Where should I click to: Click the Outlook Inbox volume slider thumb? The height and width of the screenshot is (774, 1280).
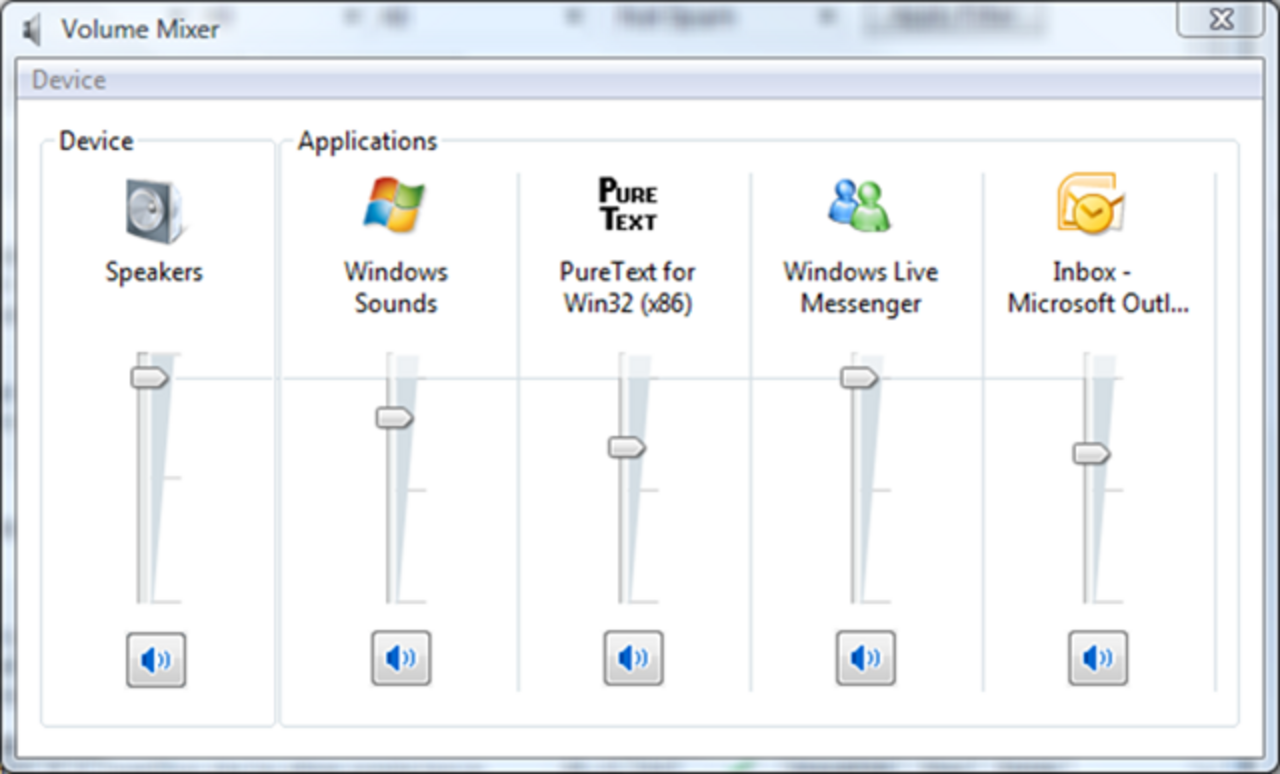tap(1092, 454)
